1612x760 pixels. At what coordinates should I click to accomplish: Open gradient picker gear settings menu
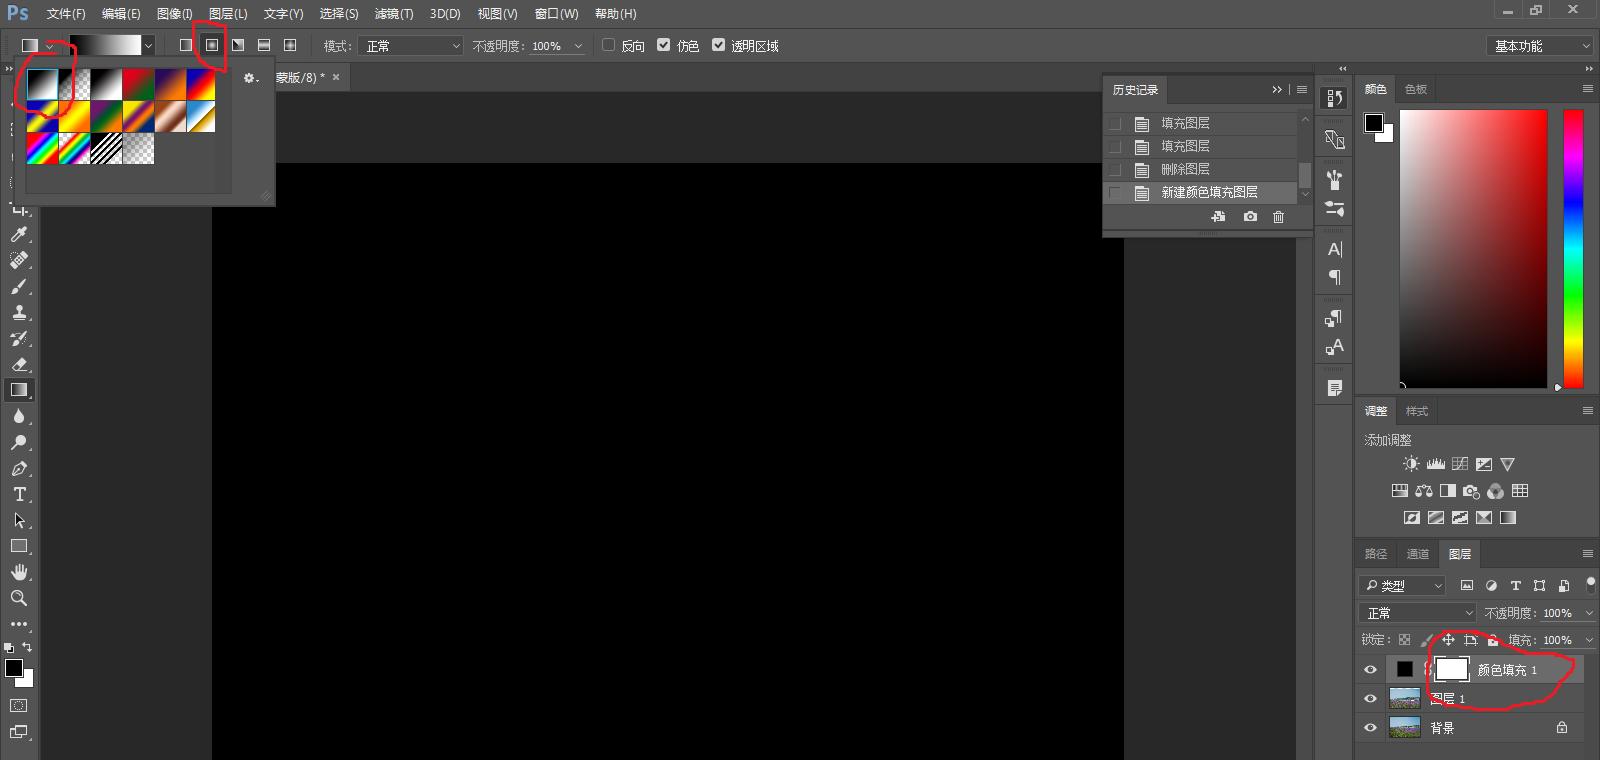coord(250,78)
